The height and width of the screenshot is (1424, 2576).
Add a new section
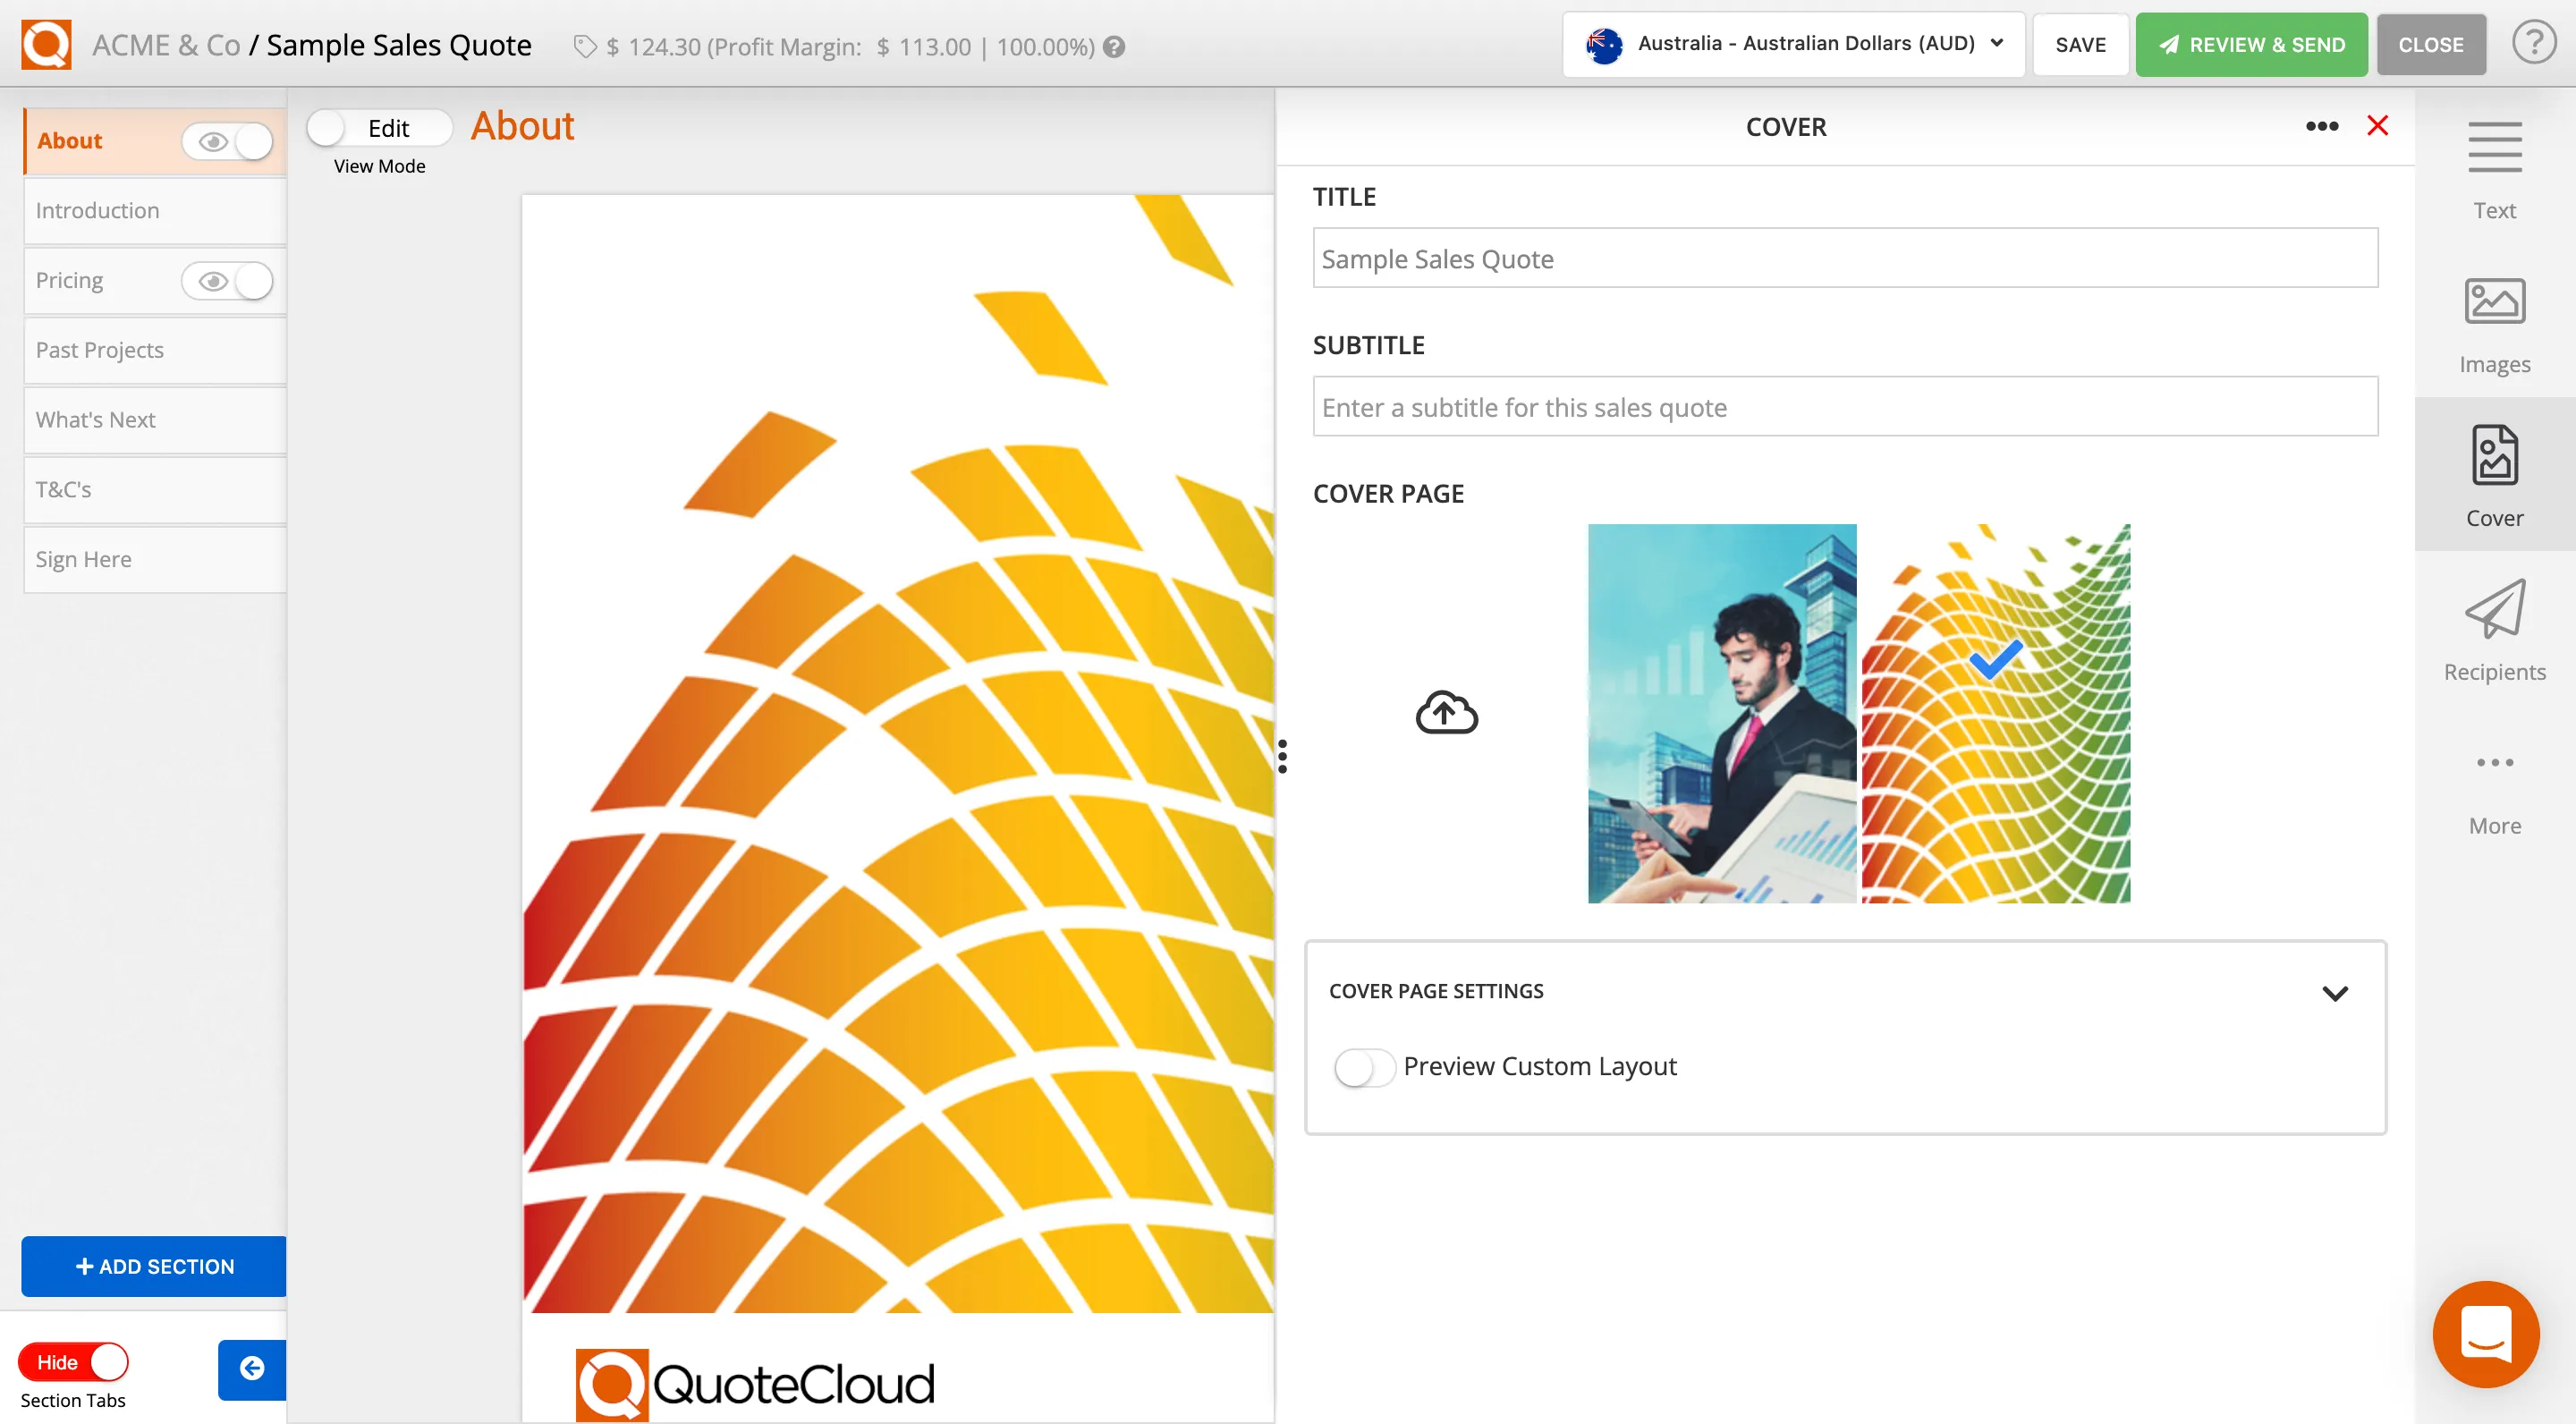pyautogui.click(x=153, y=1266)
